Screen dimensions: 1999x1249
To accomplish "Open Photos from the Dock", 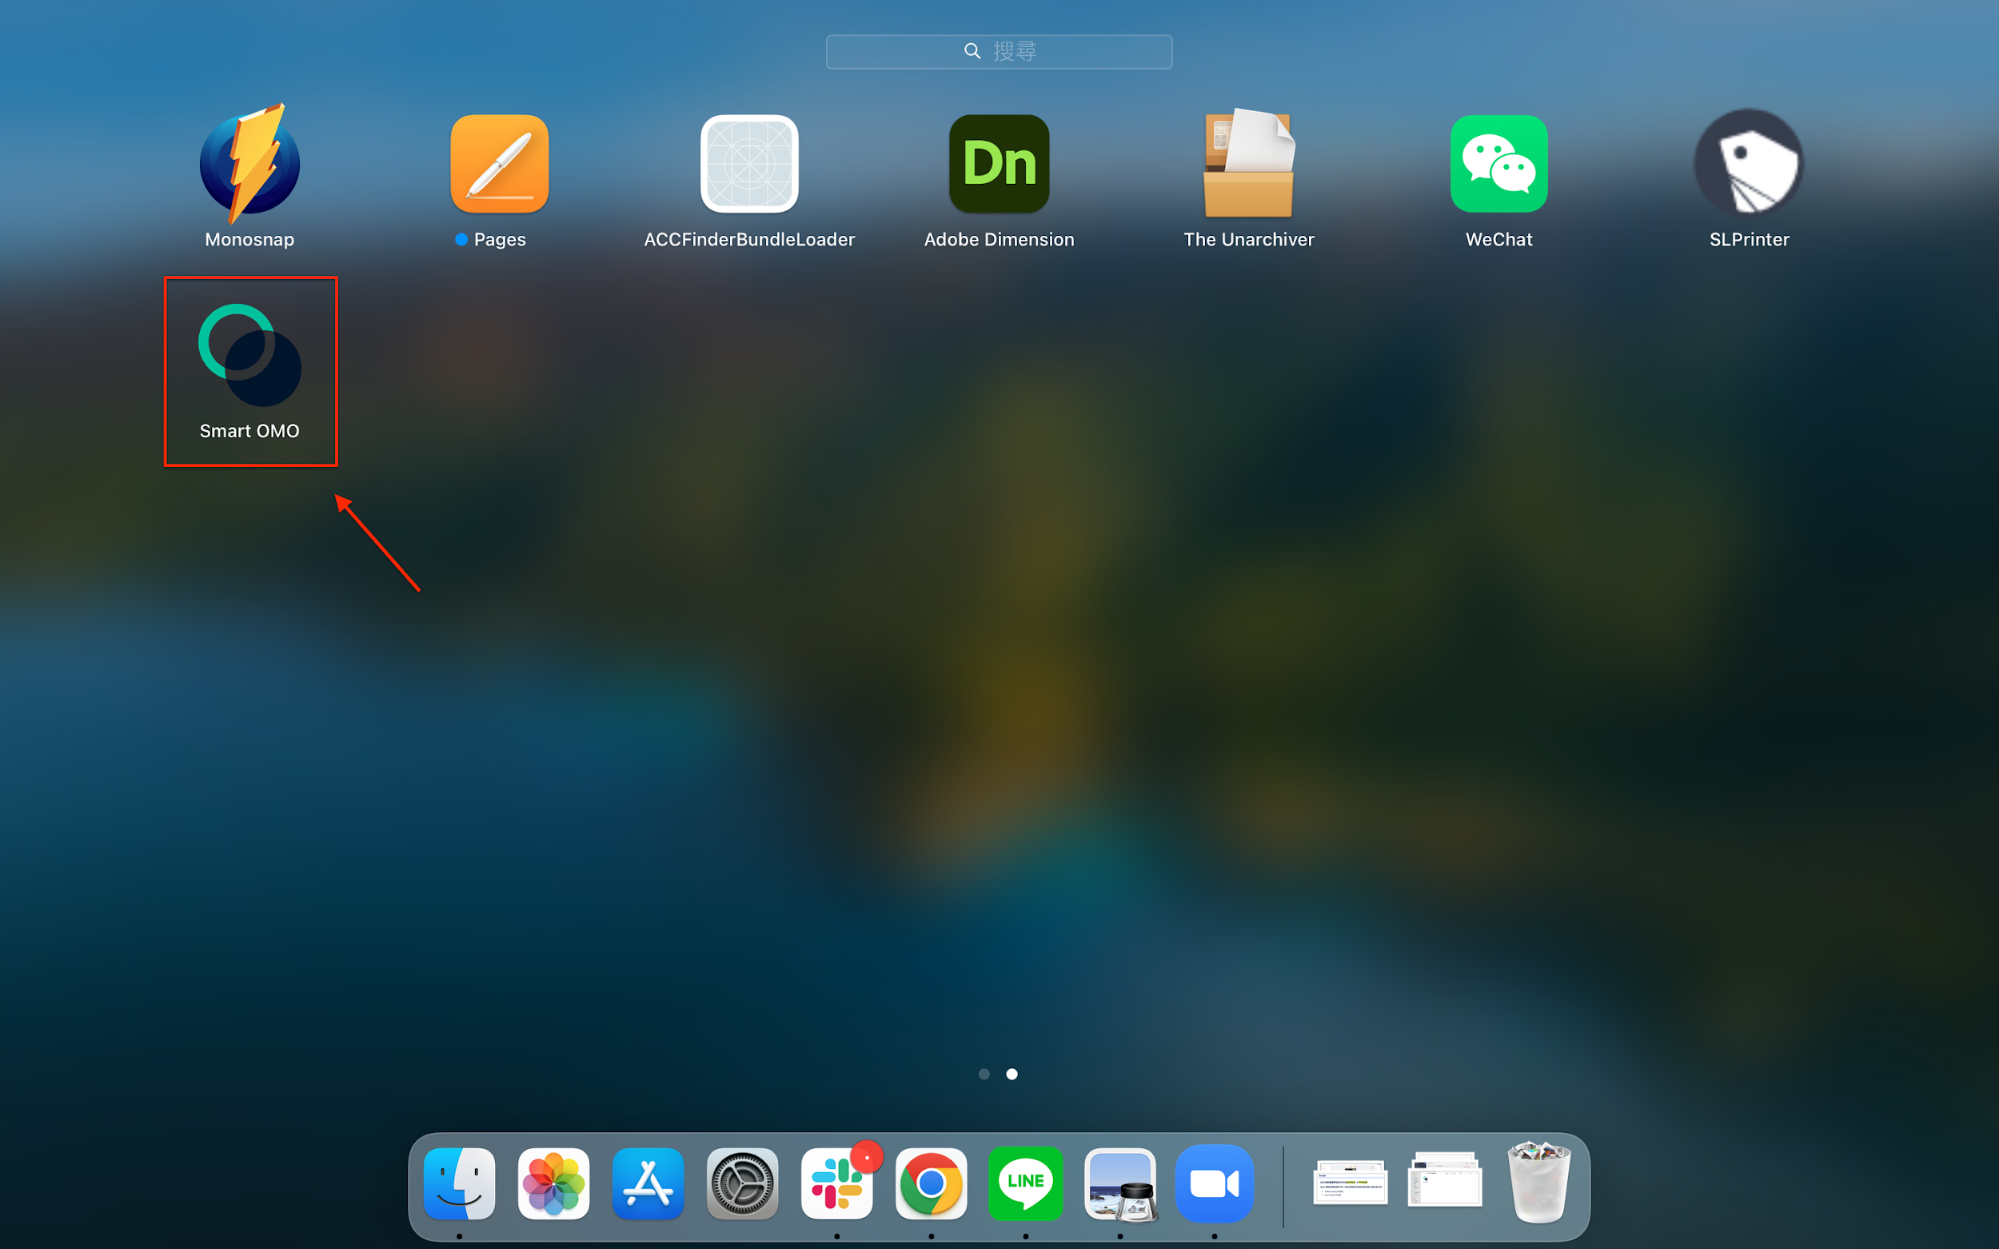I will [x=553, y=1184].
